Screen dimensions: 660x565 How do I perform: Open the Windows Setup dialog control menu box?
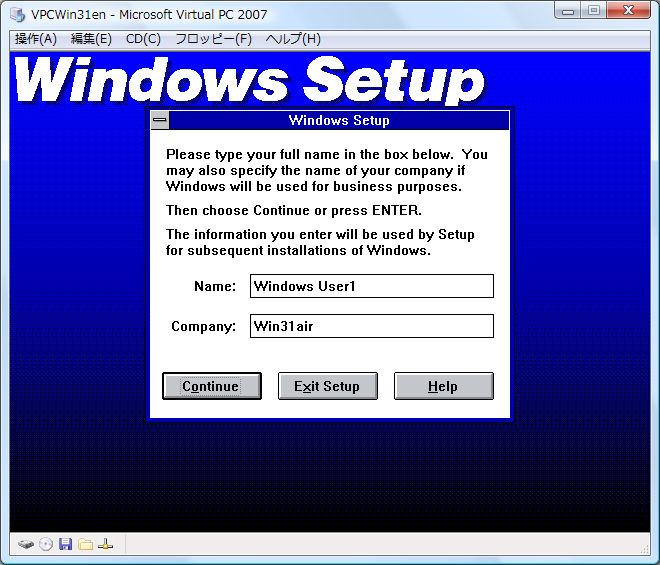pyautogui.click(x=160, y=120)
